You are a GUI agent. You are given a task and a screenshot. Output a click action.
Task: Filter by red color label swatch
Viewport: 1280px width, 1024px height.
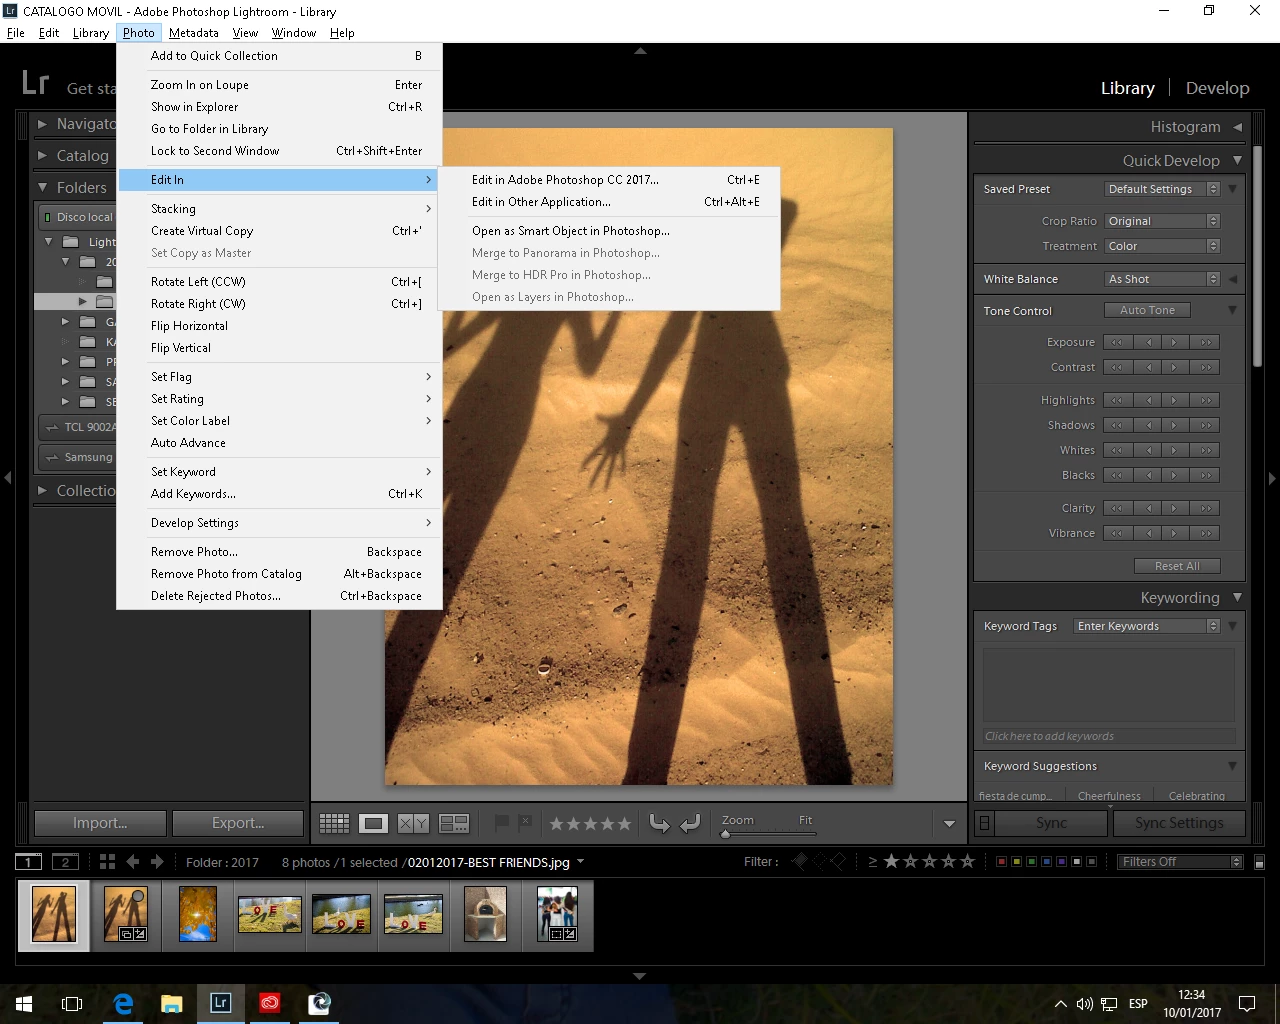pos(1001,862)
